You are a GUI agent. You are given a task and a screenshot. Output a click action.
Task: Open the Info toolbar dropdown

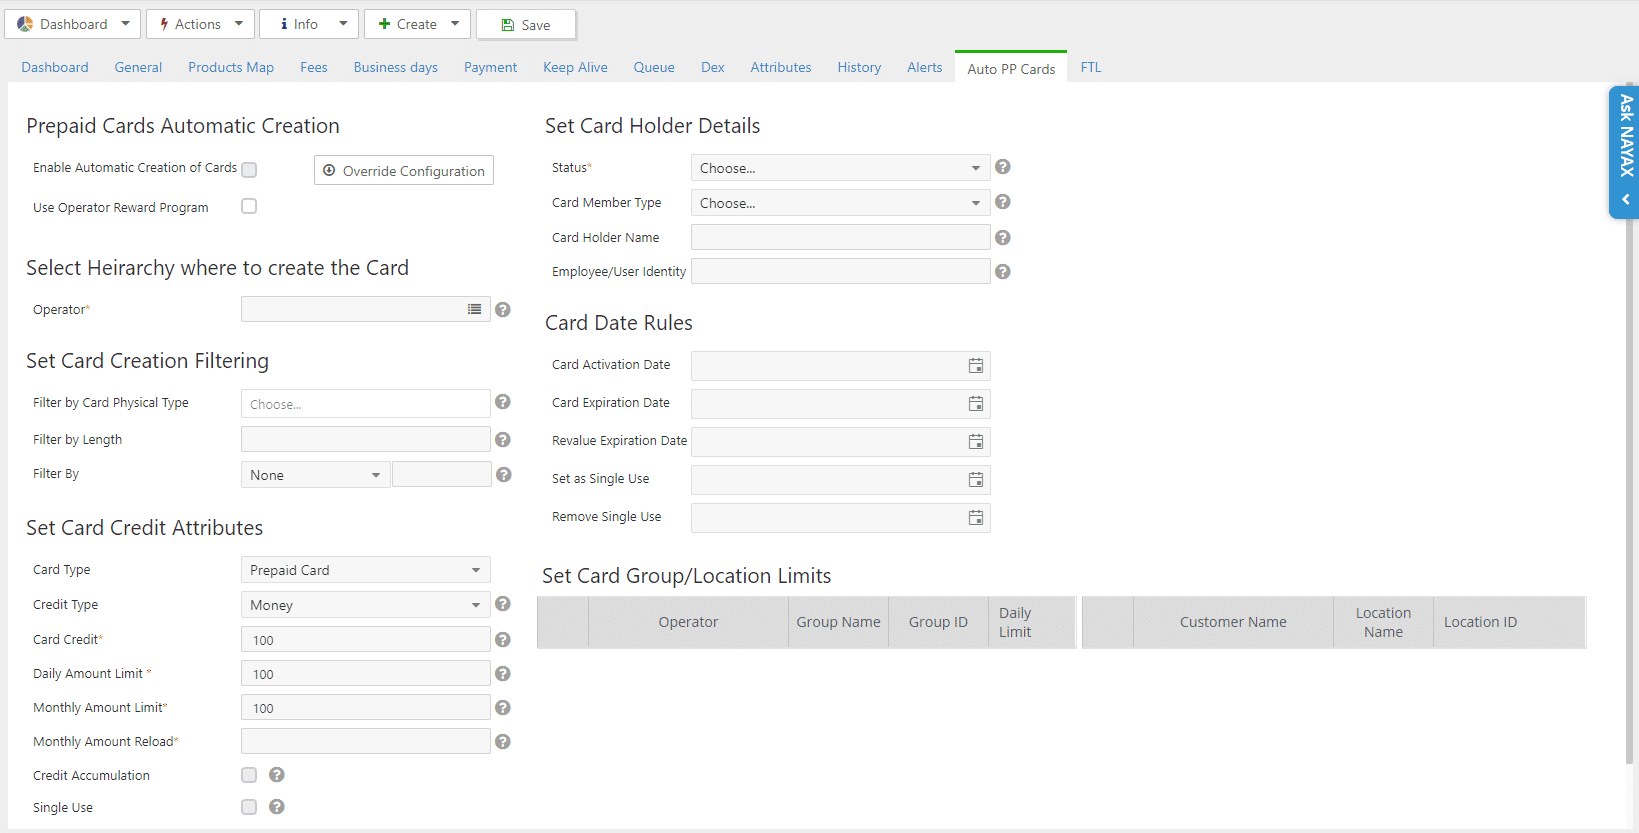[309, 24]
